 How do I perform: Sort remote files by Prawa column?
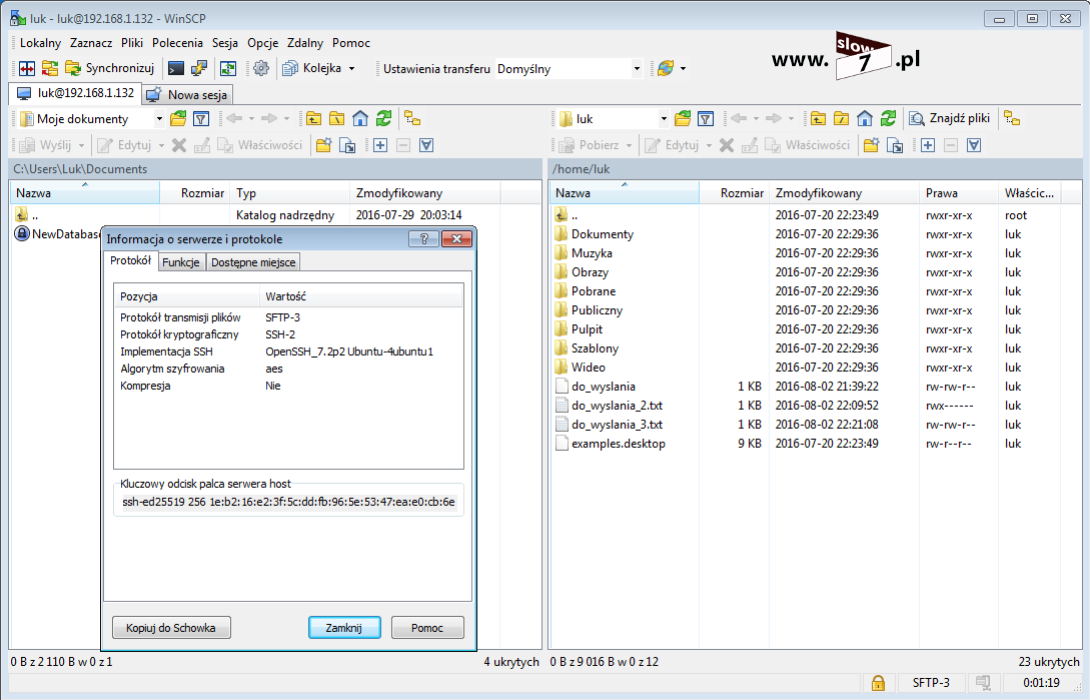[958, 193]
